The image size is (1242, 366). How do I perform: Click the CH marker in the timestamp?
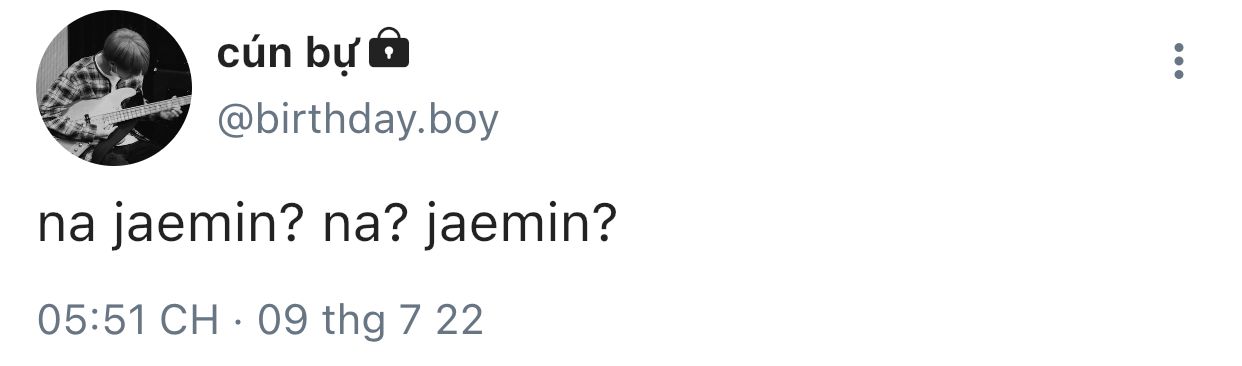pos(190,320)
